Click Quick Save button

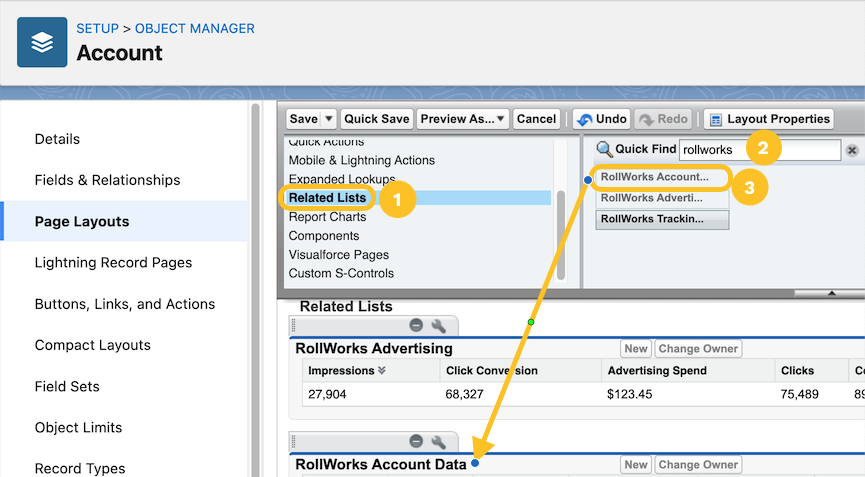(377, 119)
